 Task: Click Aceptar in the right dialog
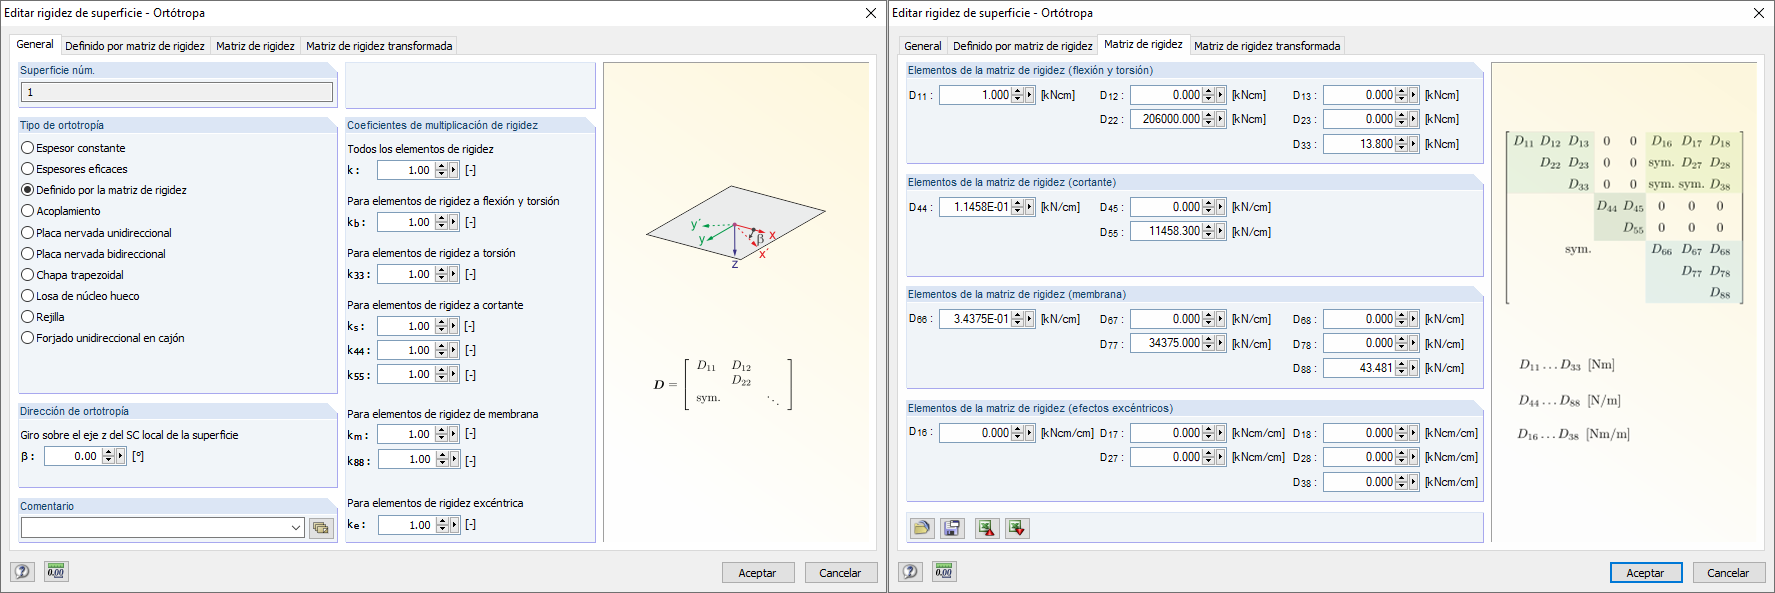point(1645,573)
